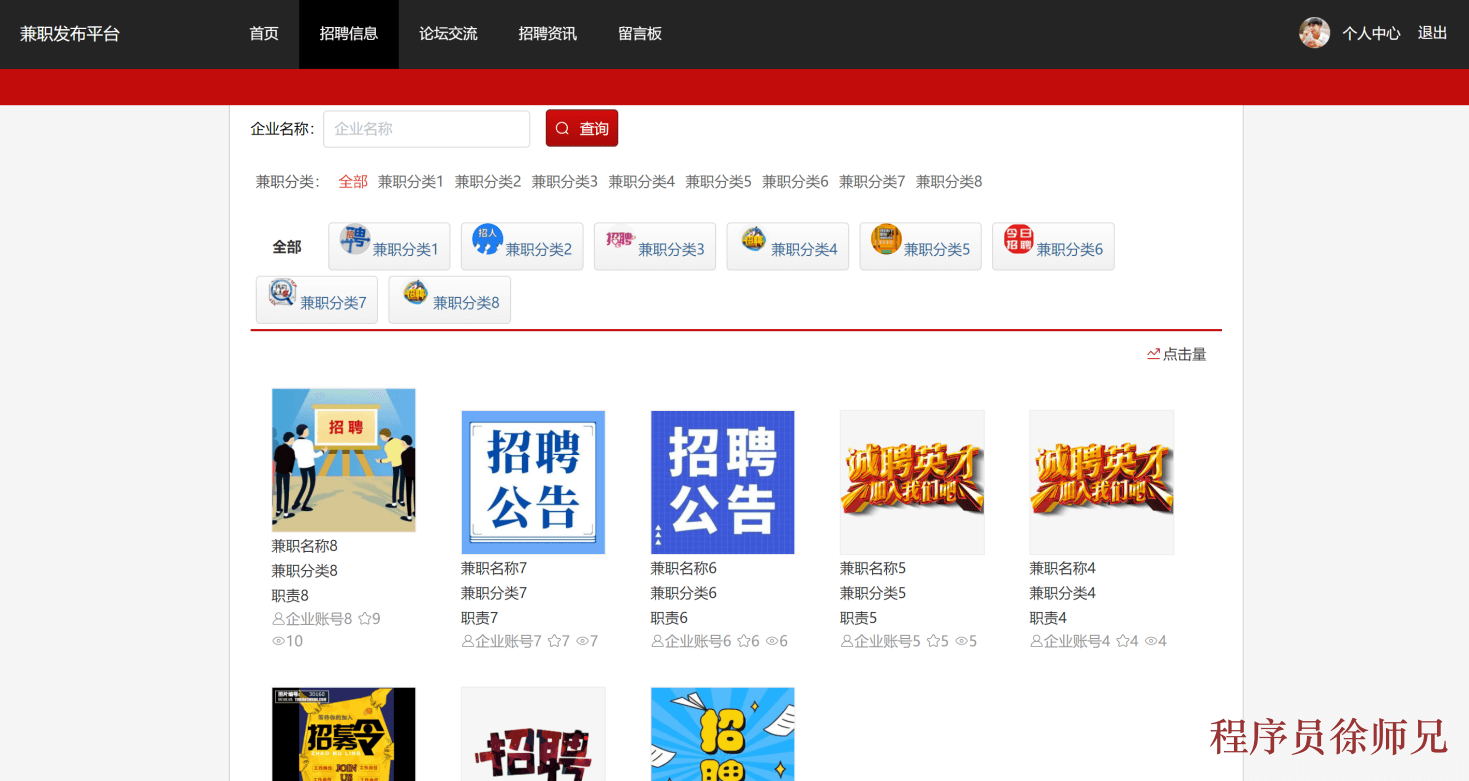Open the 兼职分类6 category card

(1053, 246)
